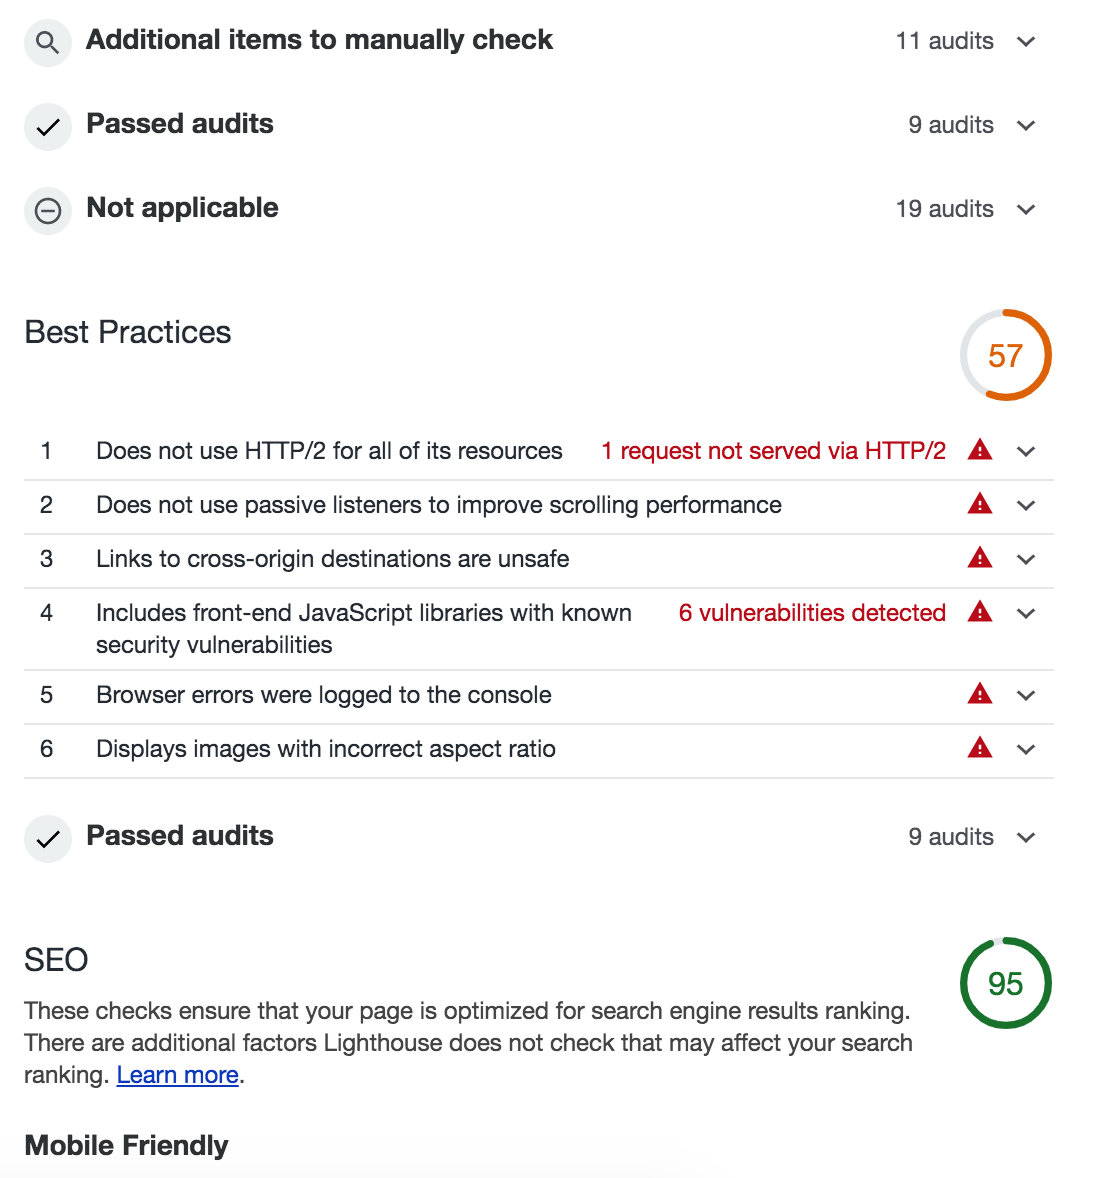The image size is (1108, 1178).
Task: Select 'Displays images with incorrect aspect ratio' row
Action: [539, 750]
